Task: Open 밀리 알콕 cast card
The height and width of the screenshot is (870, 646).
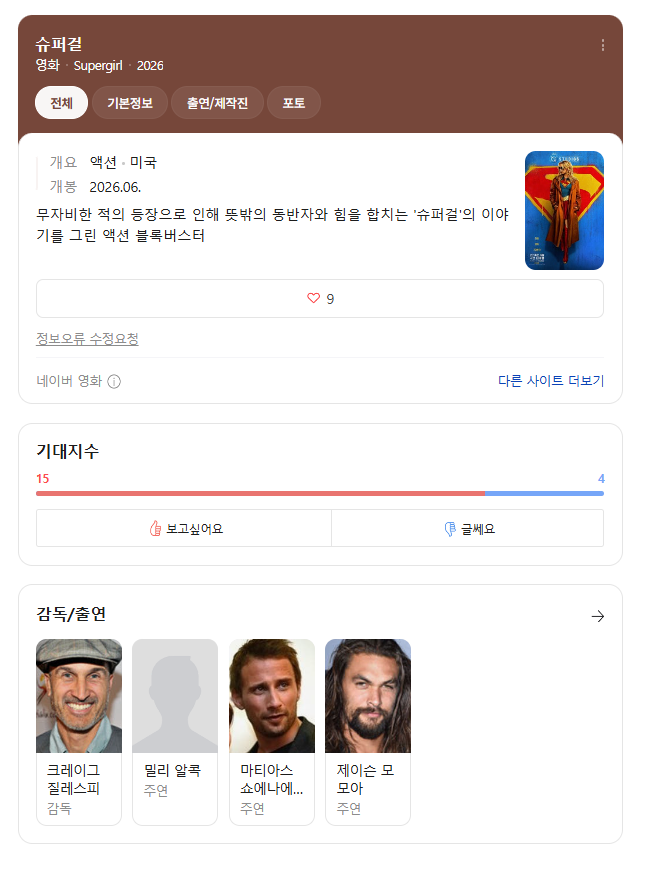Action: point(175,732)
